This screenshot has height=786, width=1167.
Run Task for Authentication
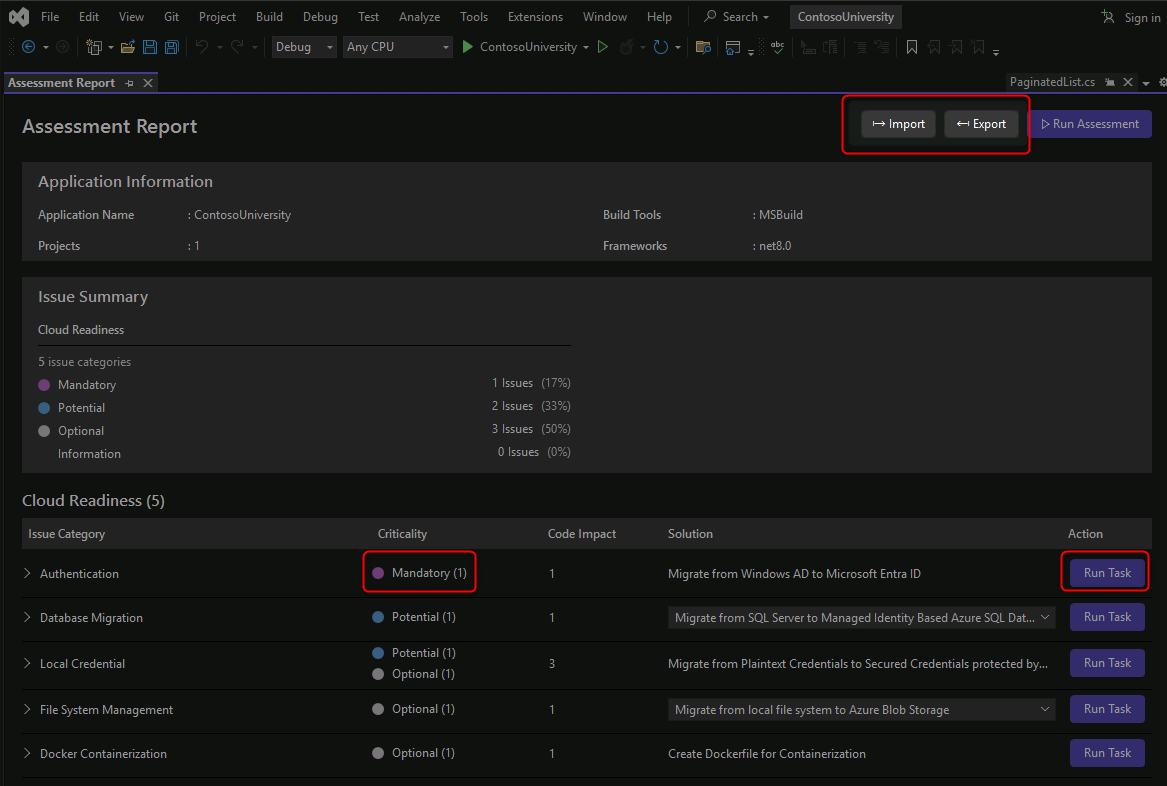click(1107, 573)
